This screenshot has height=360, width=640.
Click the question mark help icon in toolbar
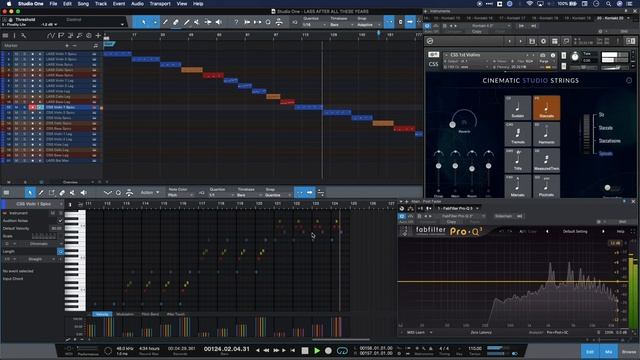tap(236, 22)
